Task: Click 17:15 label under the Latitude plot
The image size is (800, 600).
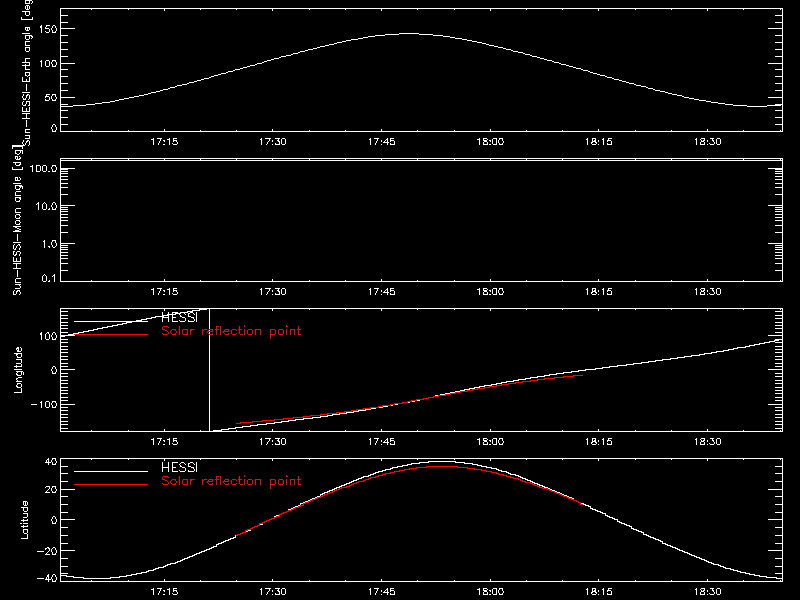Action: 164,591
